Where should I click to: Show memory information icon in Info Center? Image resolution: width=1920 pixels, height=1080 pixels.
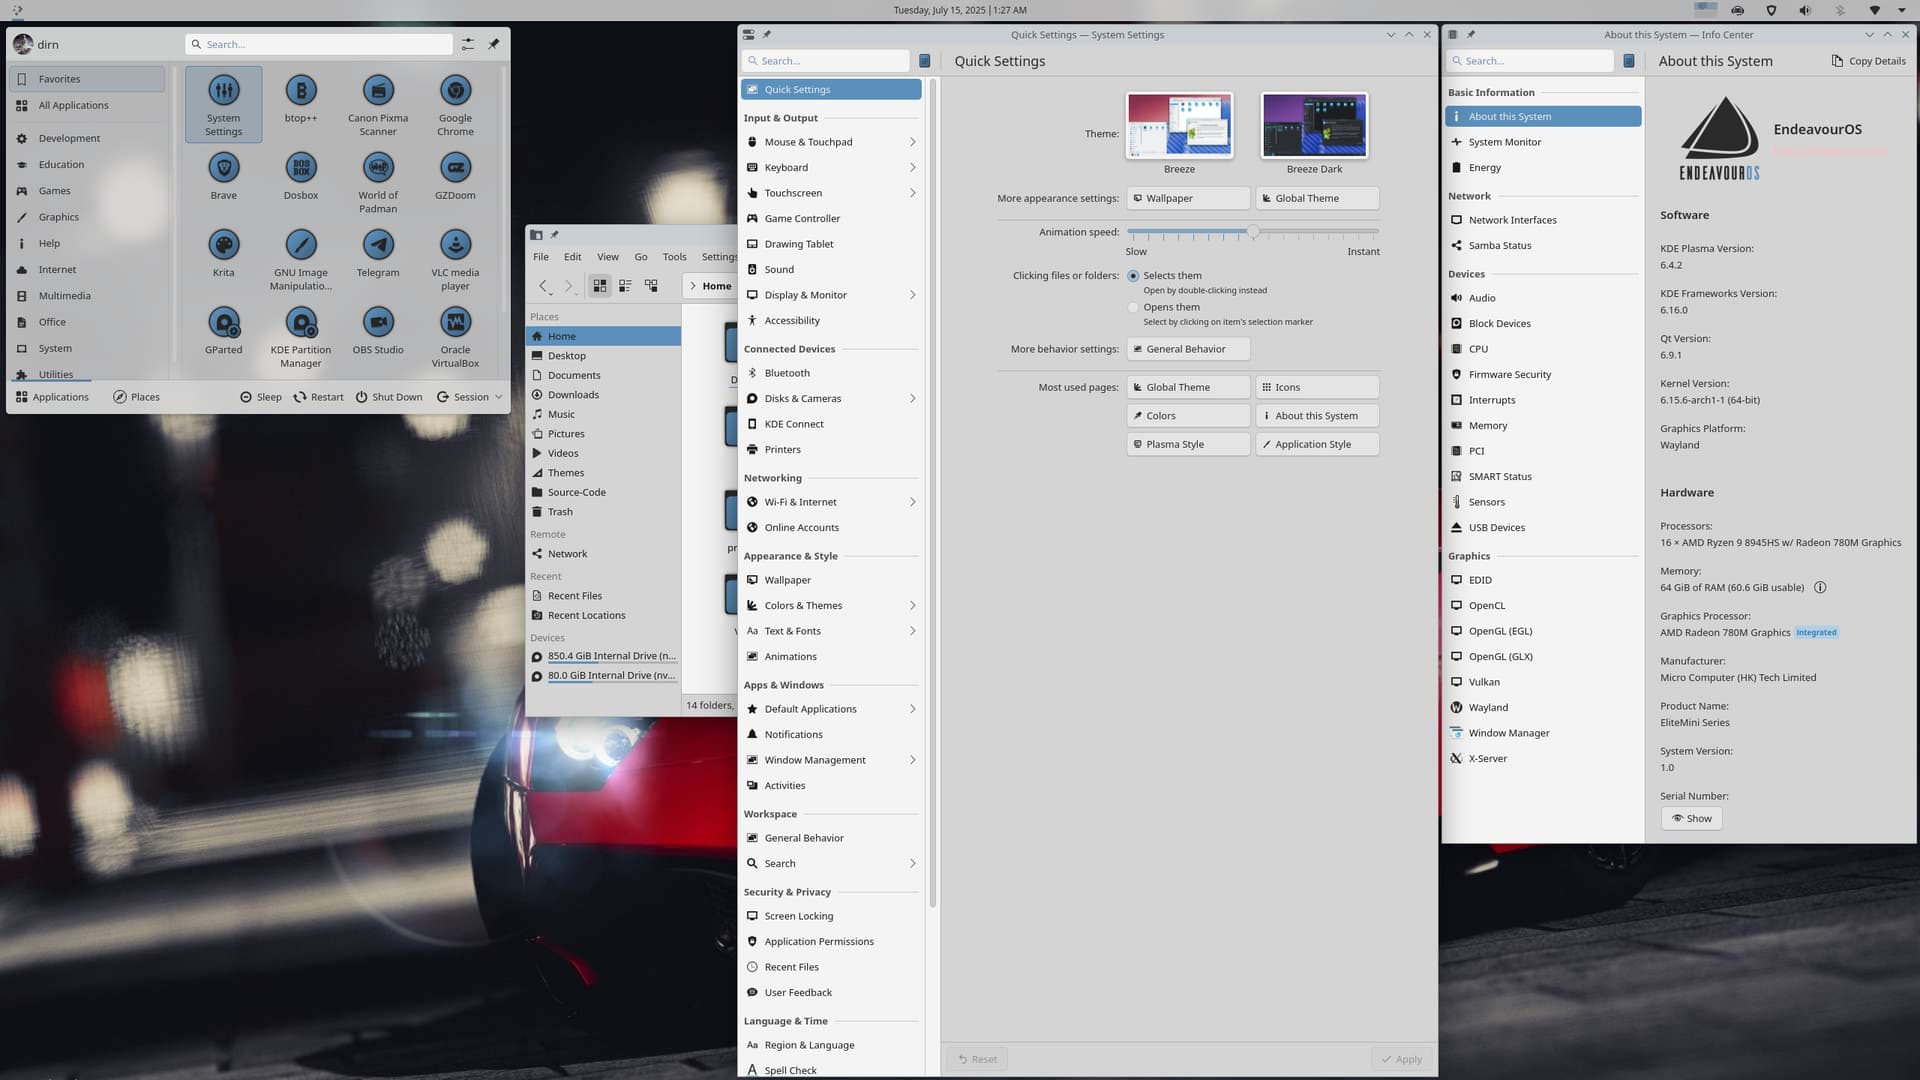pyautogui.click(x=1820, y=588)
